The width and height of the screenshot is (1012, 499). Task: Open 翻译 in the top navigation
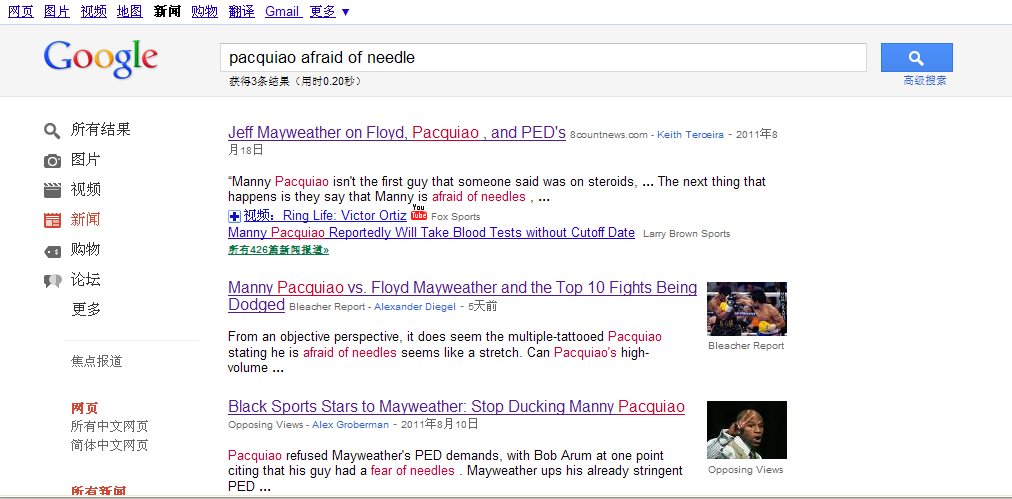pyautogui.click(x=241, y=11)
